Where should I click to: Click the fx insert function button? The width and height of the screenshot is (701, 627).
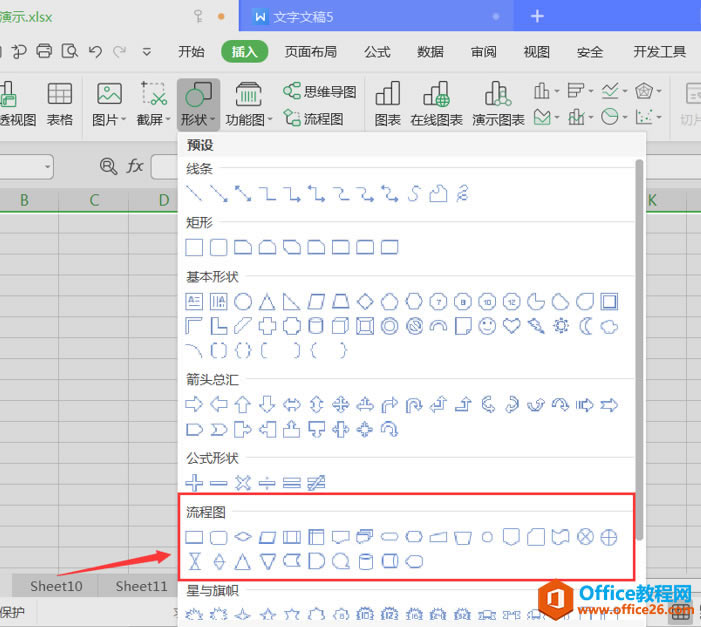click(135, 166)
